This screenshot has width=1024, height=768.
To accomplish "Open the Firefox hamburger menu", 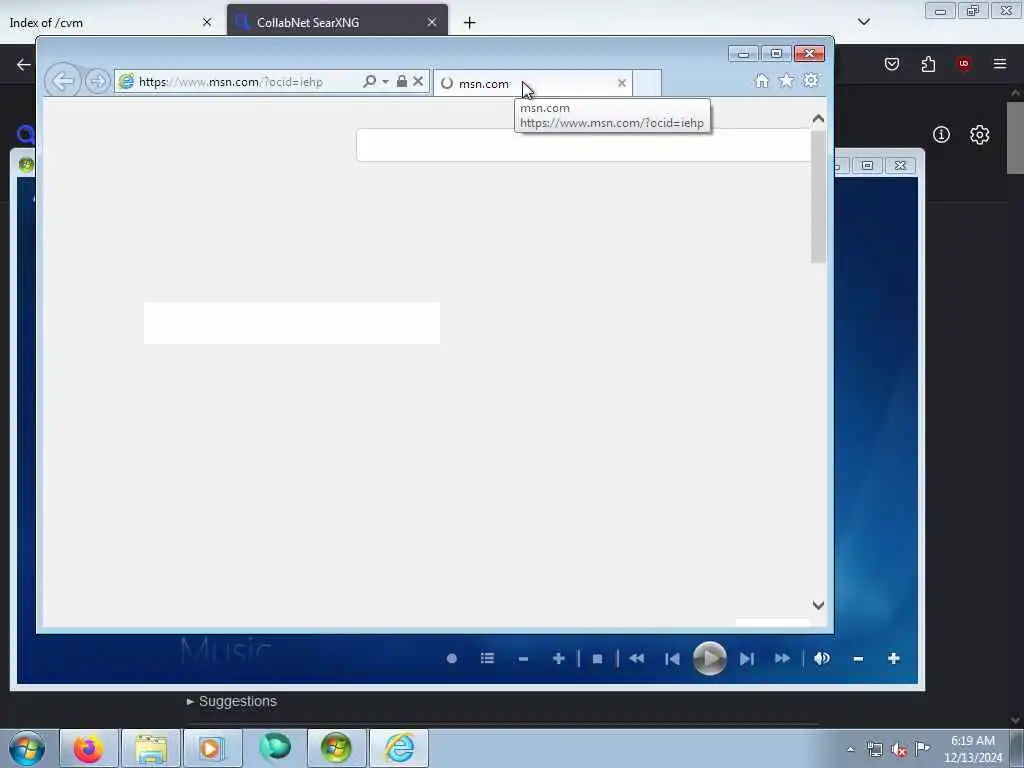I will tap(999, 64).
